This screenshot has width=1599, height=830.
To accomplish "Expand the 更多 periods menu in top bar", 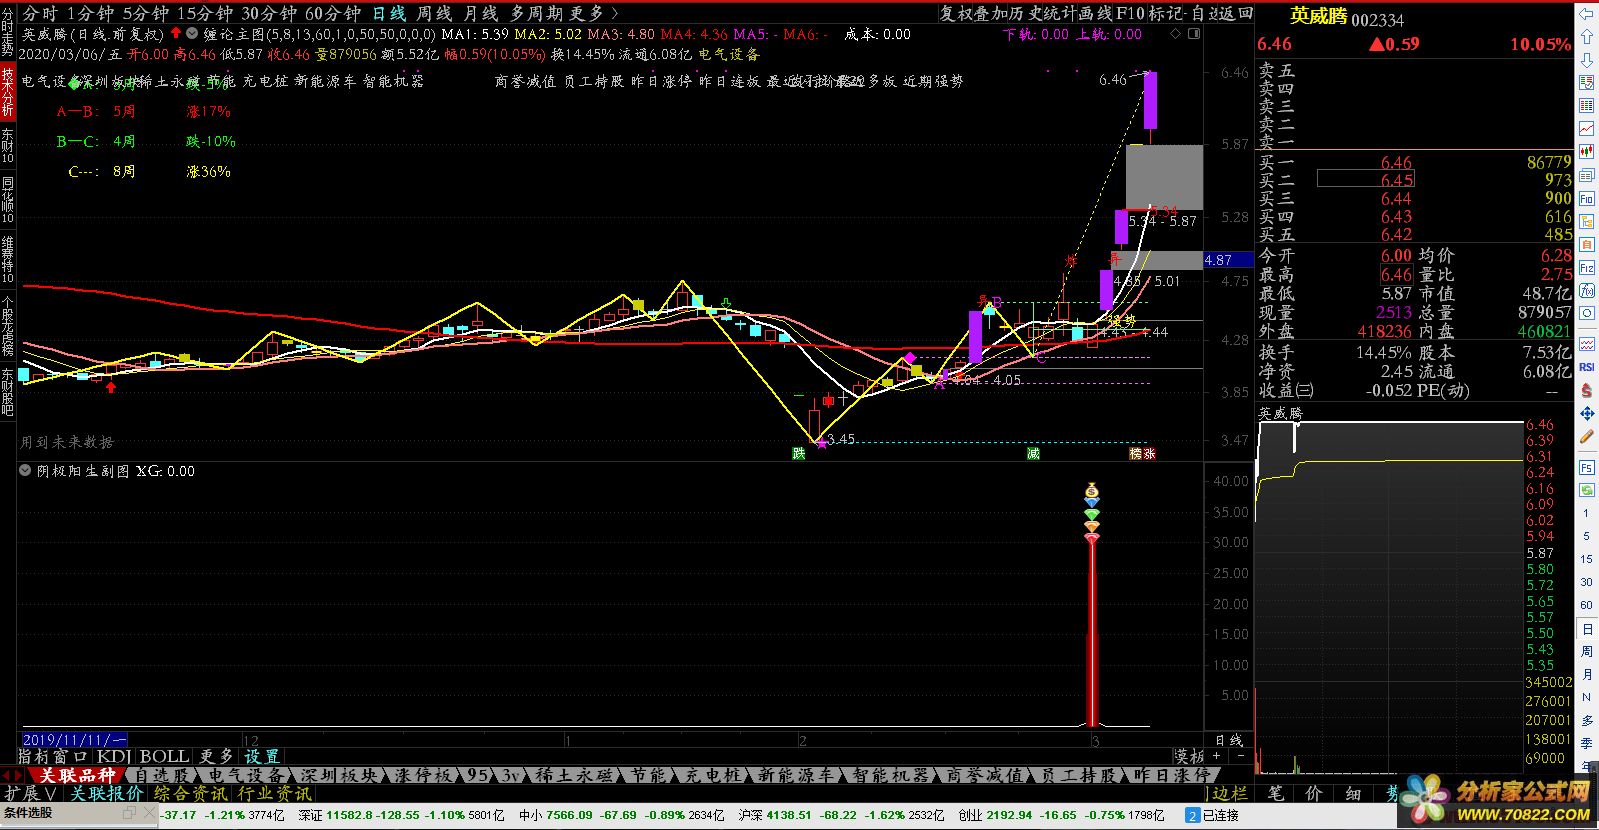I will point(595,13).
